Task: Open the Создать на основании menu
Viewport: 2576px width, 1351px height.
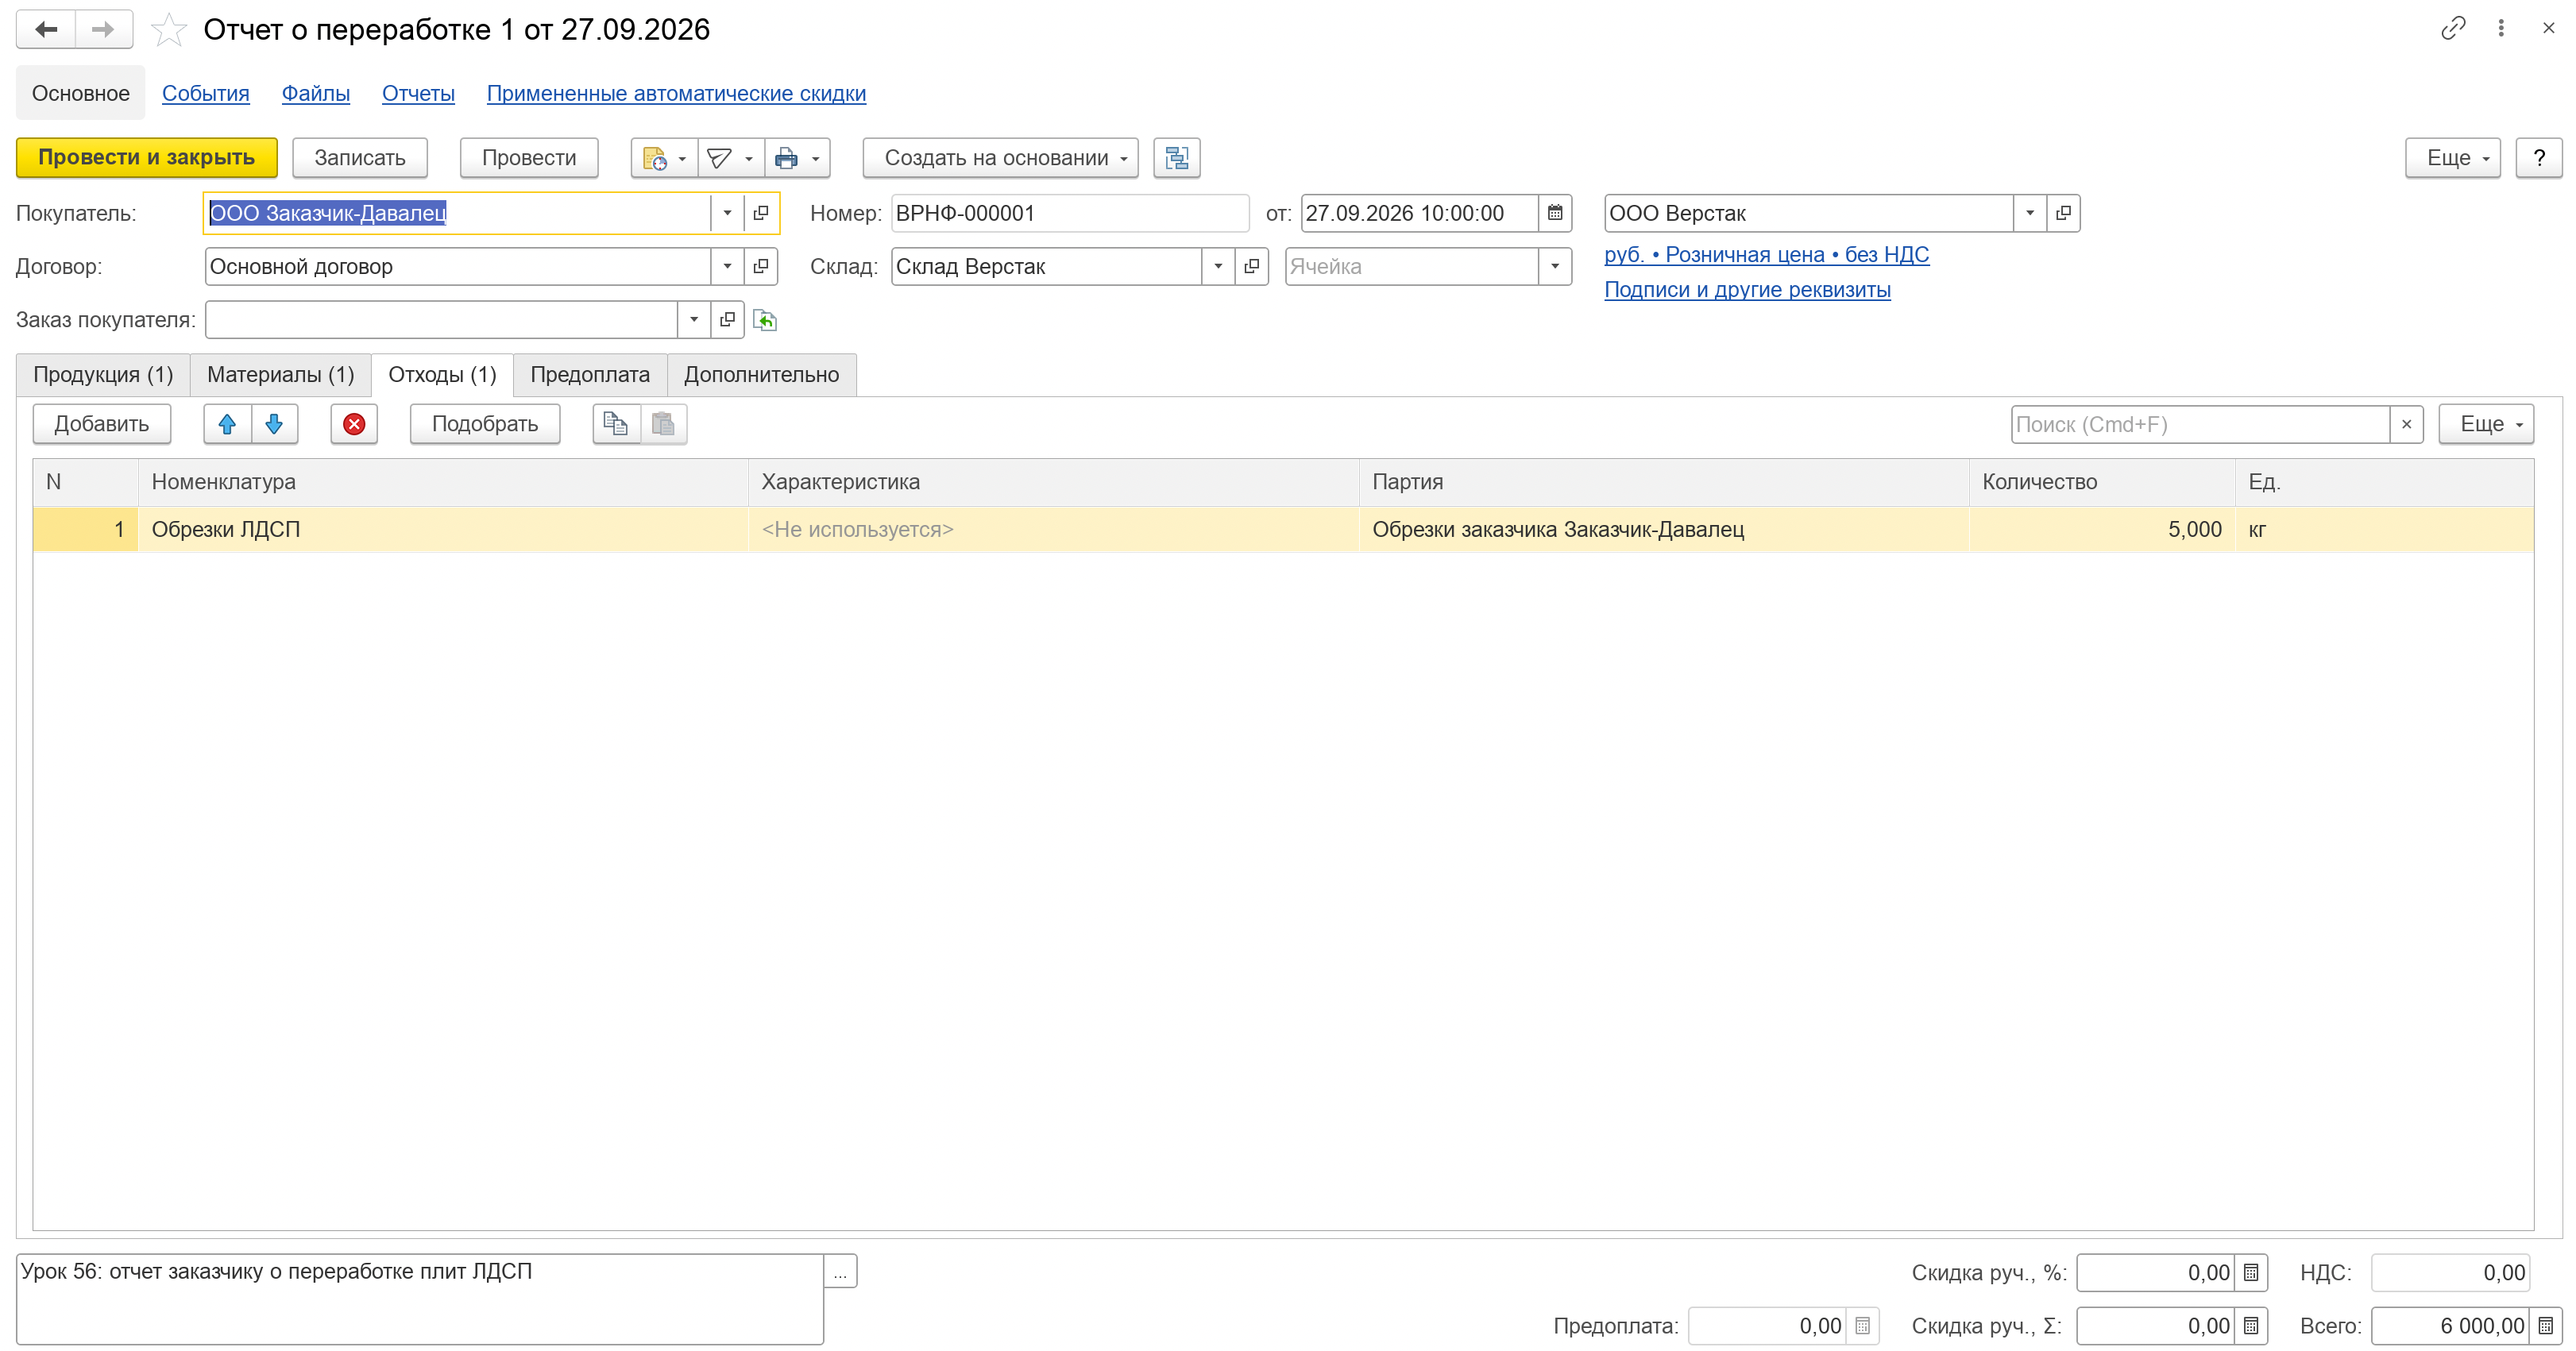Action: coord(1000,158)
